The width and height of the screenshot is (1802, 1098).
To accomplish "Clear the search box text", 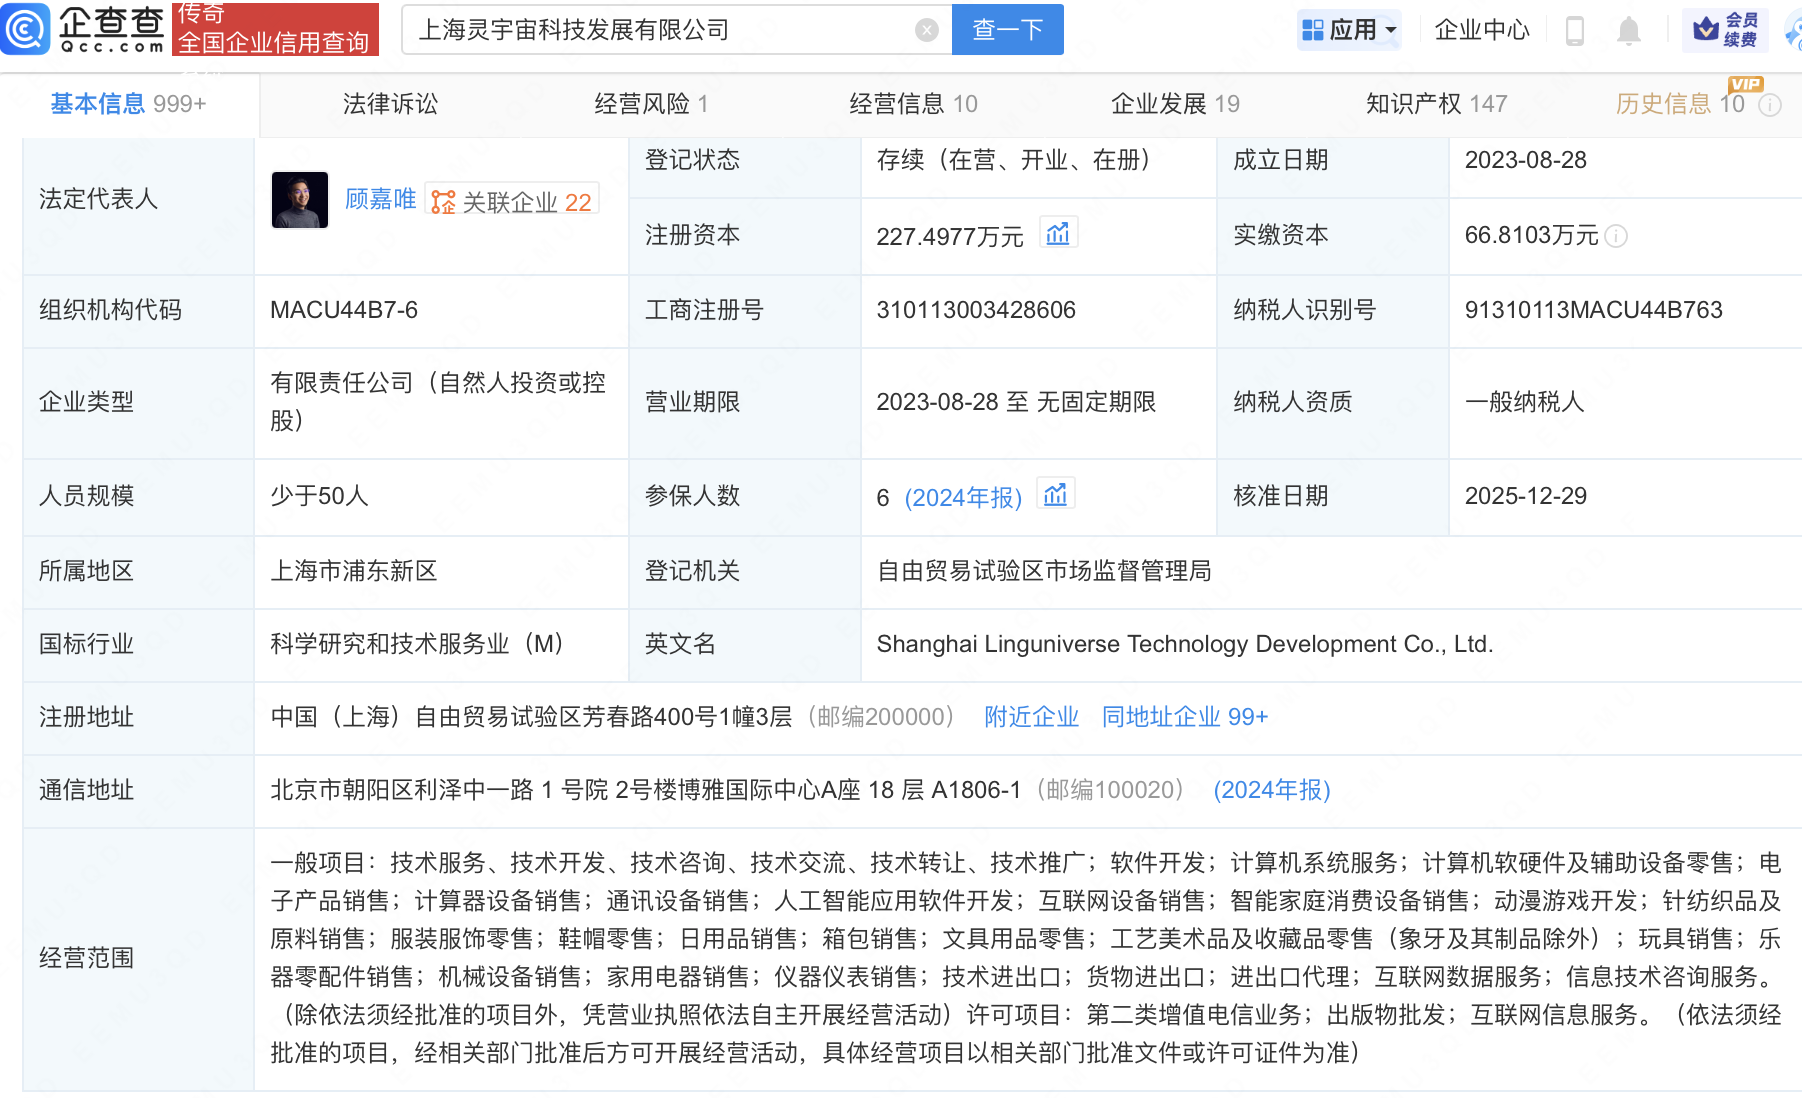I will coord(927,31).
